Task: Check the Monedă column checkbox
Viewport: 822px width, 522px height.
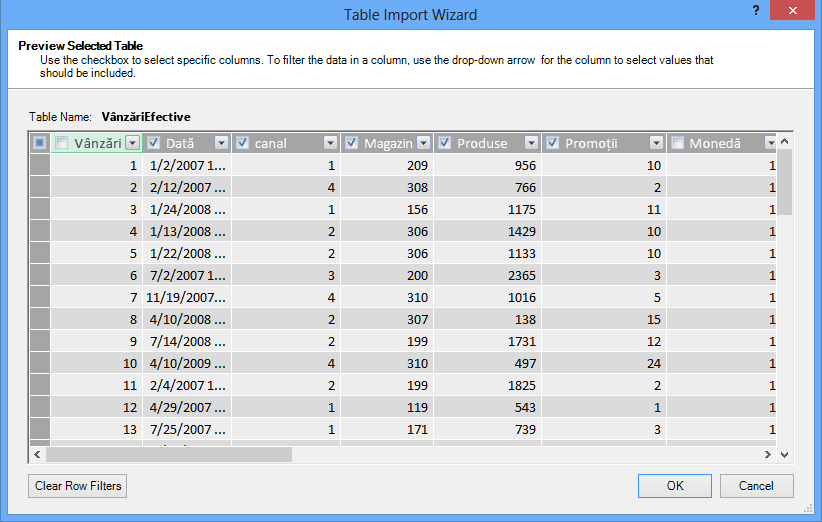Action: (x=677, y=143)
